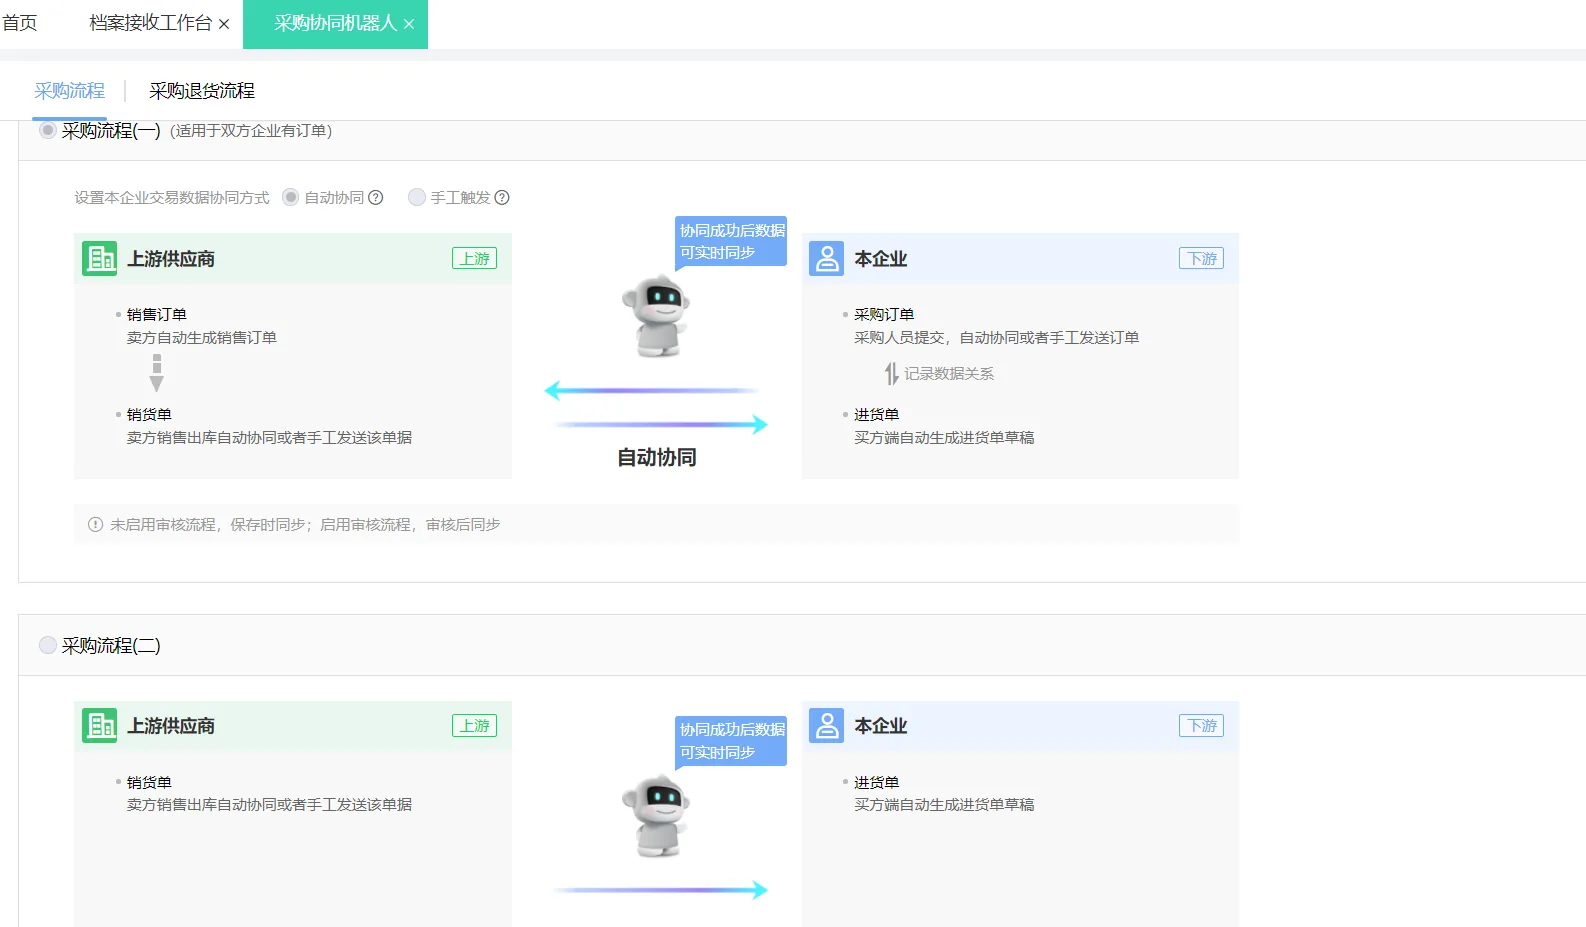Switch to 采购流程 sub-tab
This screenshot has width=1586, height=927.
pos(69,91)
